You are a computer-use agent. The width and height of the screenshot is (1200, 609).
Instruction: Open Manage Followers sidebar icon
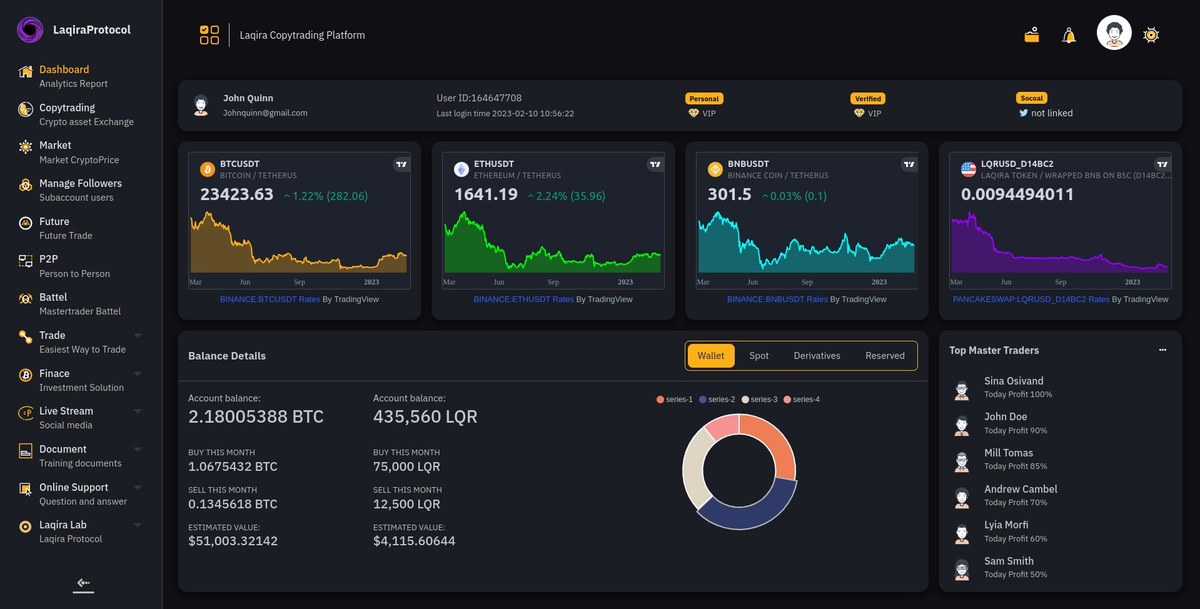coord(25,186)
